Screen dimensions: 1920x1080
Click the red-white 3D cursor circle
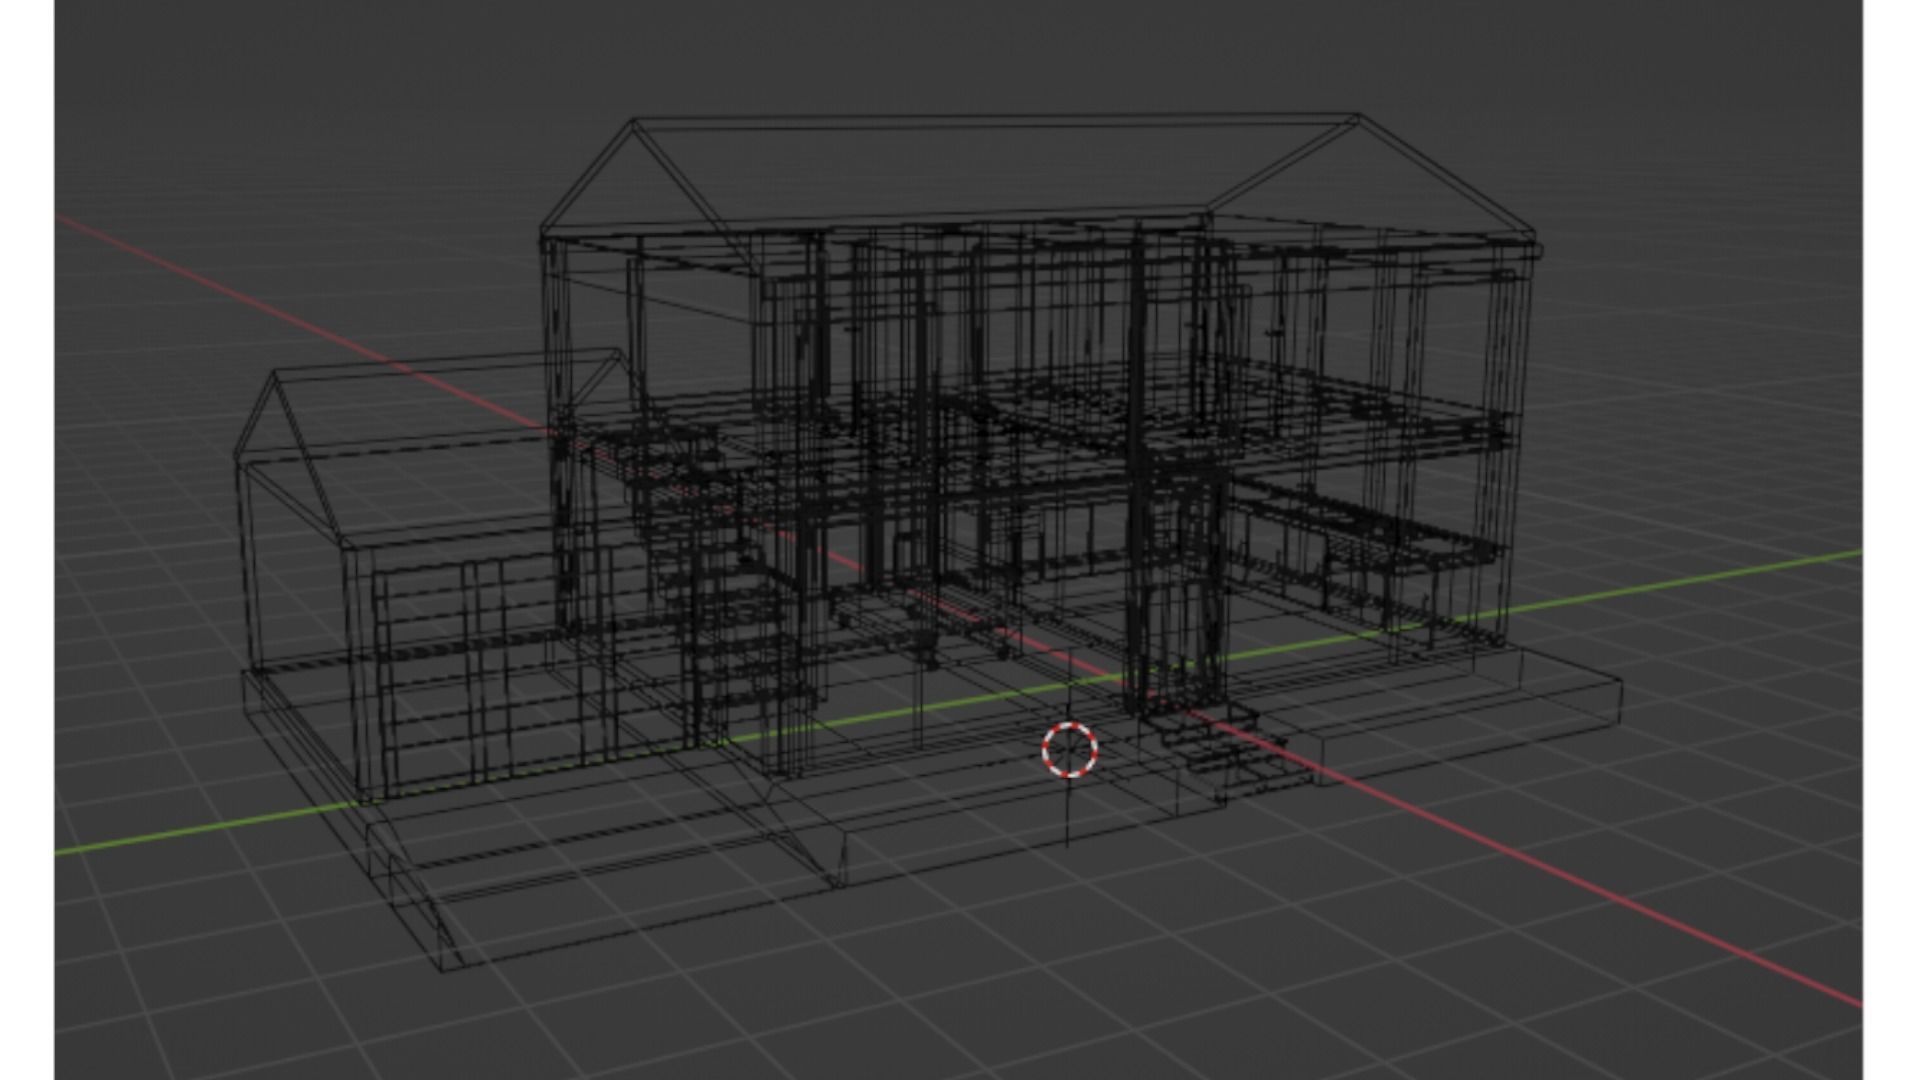pyautogui.click(x=1069, y=749)
